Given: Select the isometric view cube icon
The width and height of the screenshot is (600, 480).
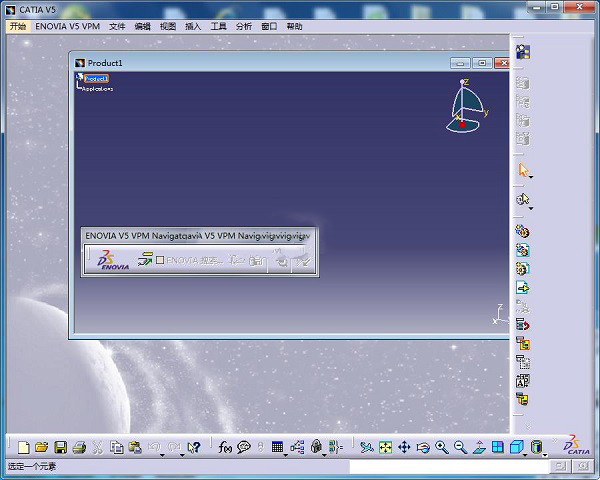Looking at the screenshot, I should click(x=516, y=447).
